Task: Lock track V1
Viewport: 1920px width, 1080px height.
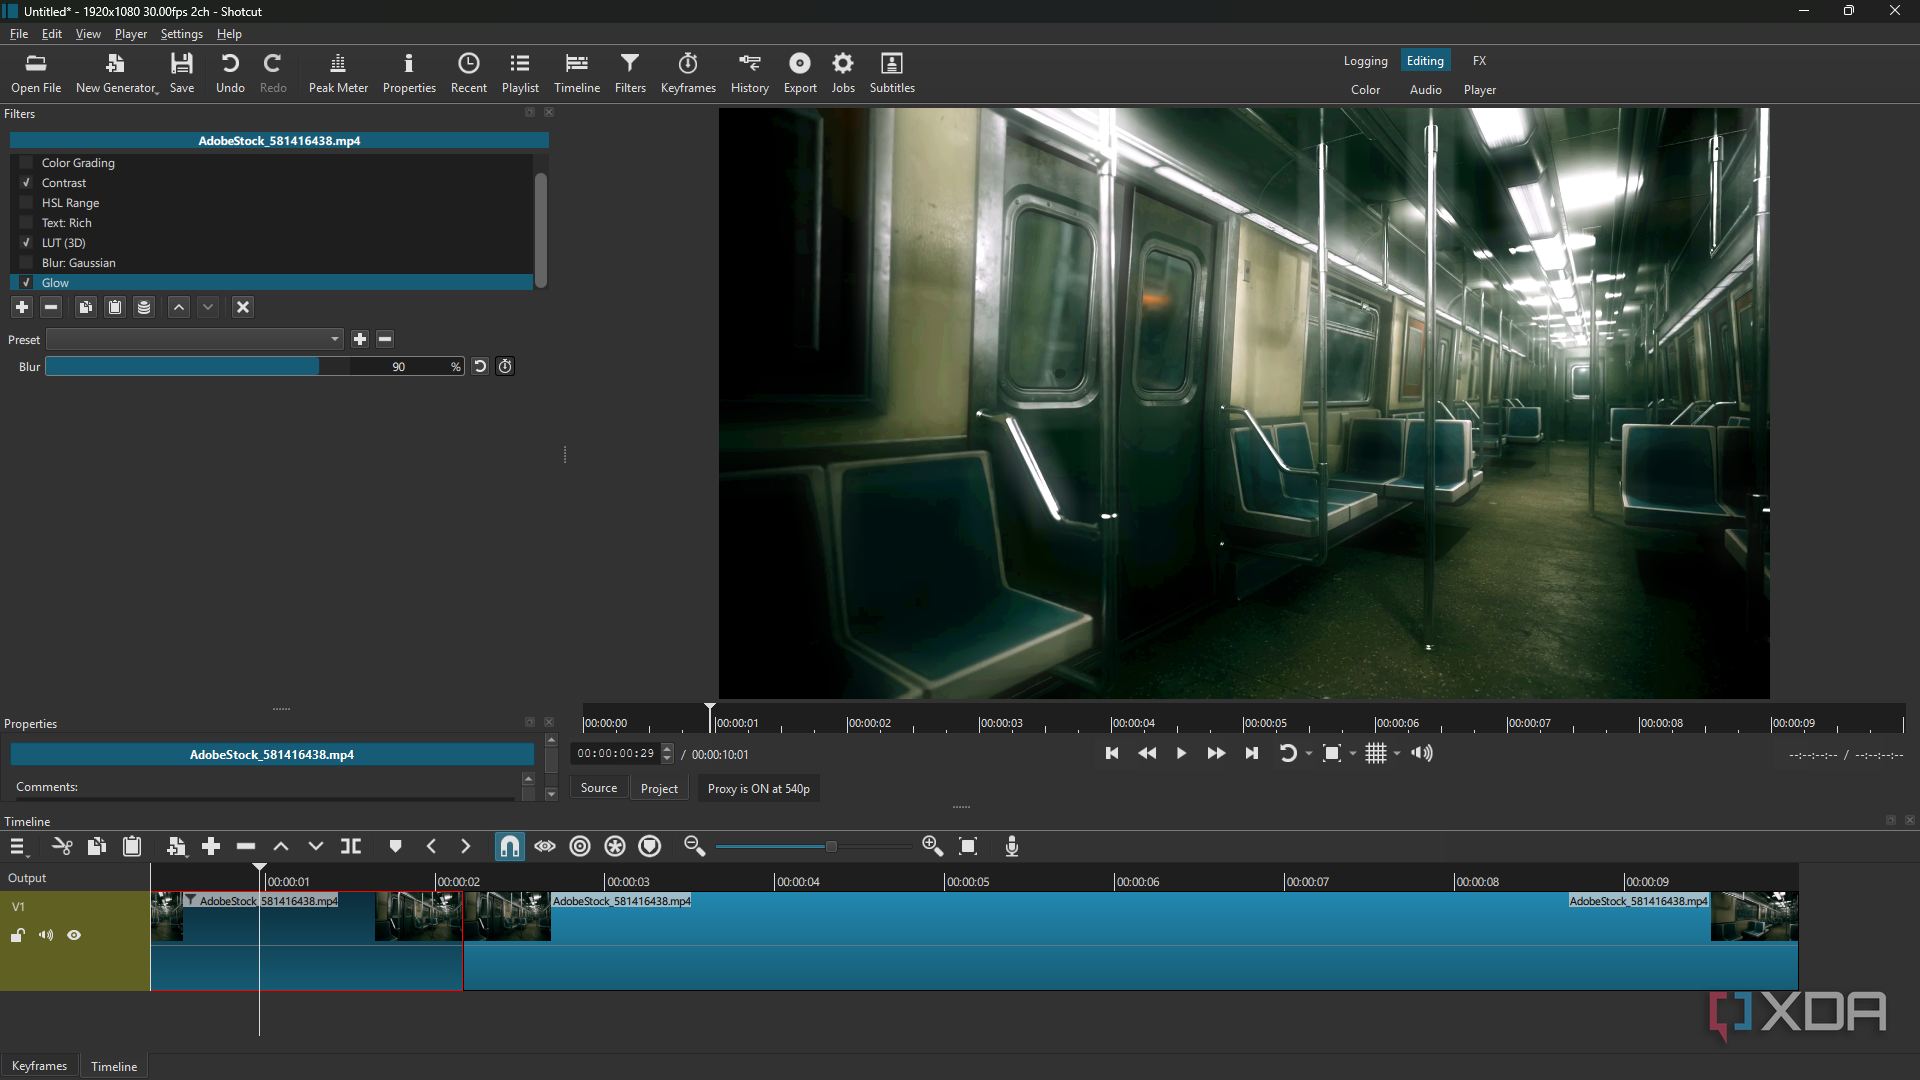Action: (x=18, y=935)
